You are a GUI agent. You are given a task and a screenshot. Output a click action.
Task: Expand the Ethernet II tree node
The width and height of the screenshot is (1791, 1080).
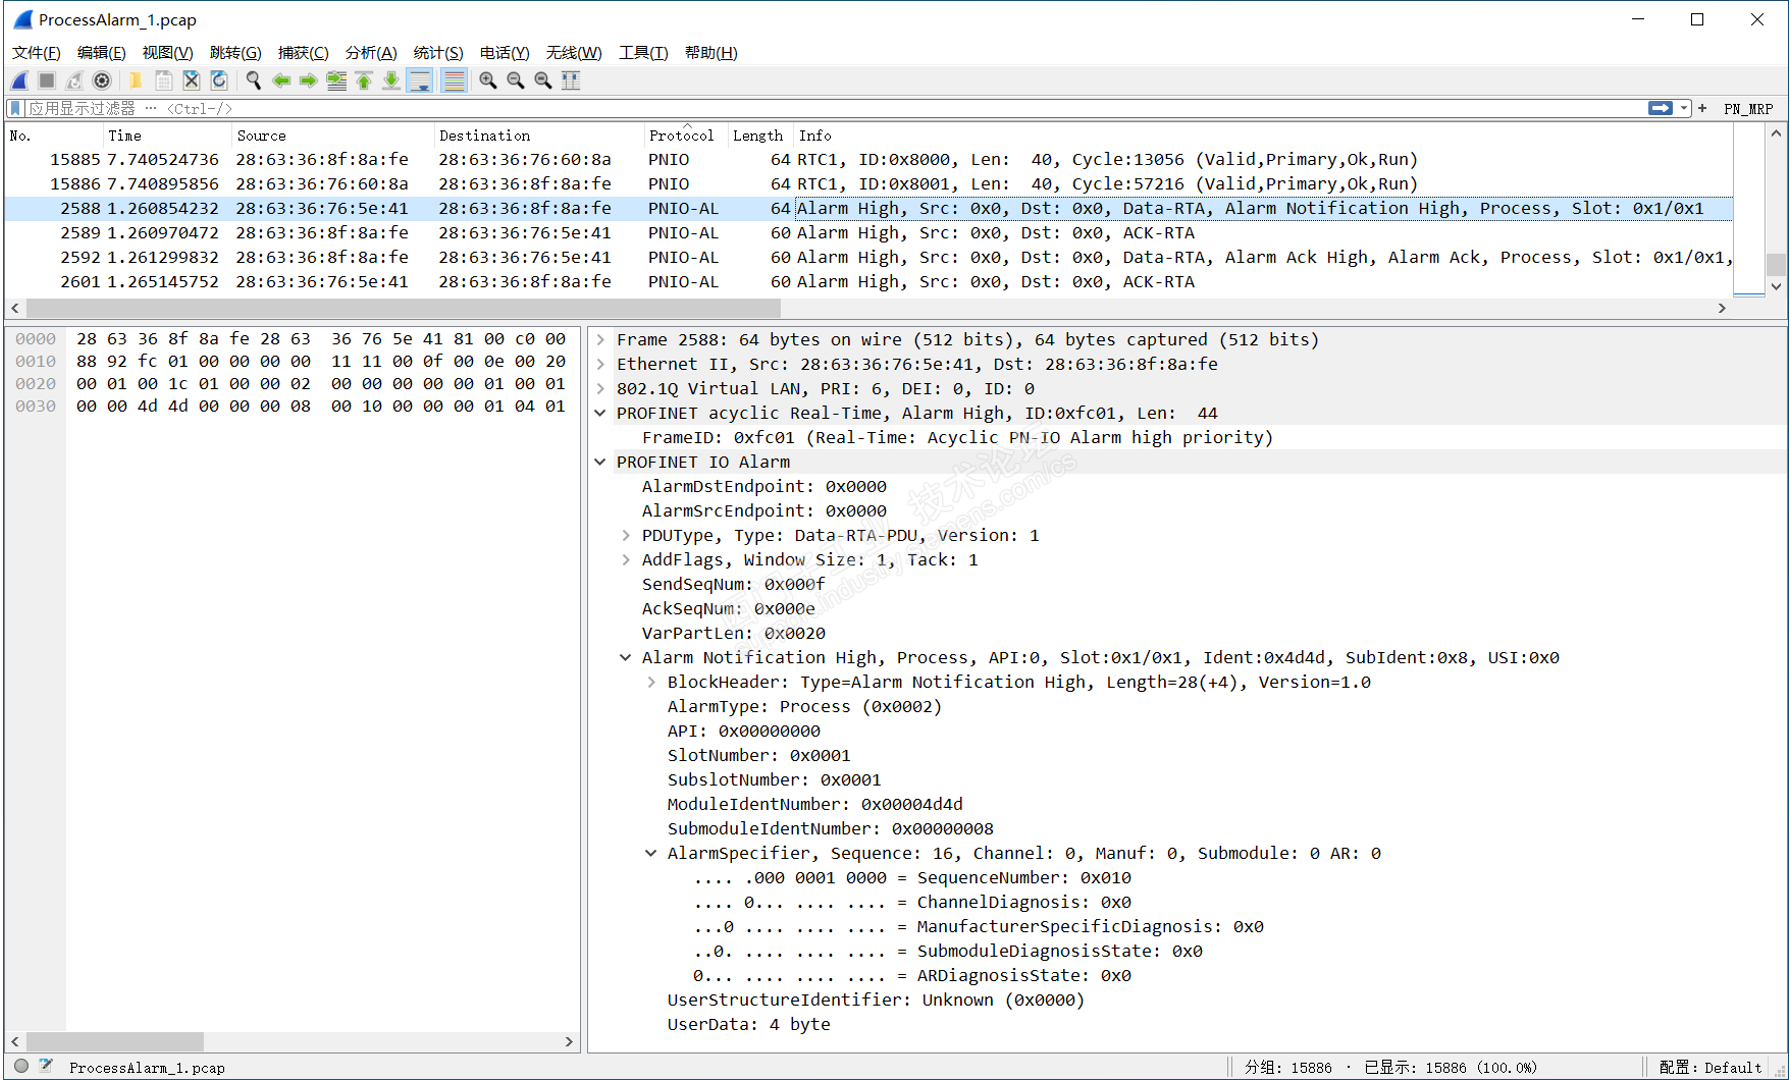(601, 365)
